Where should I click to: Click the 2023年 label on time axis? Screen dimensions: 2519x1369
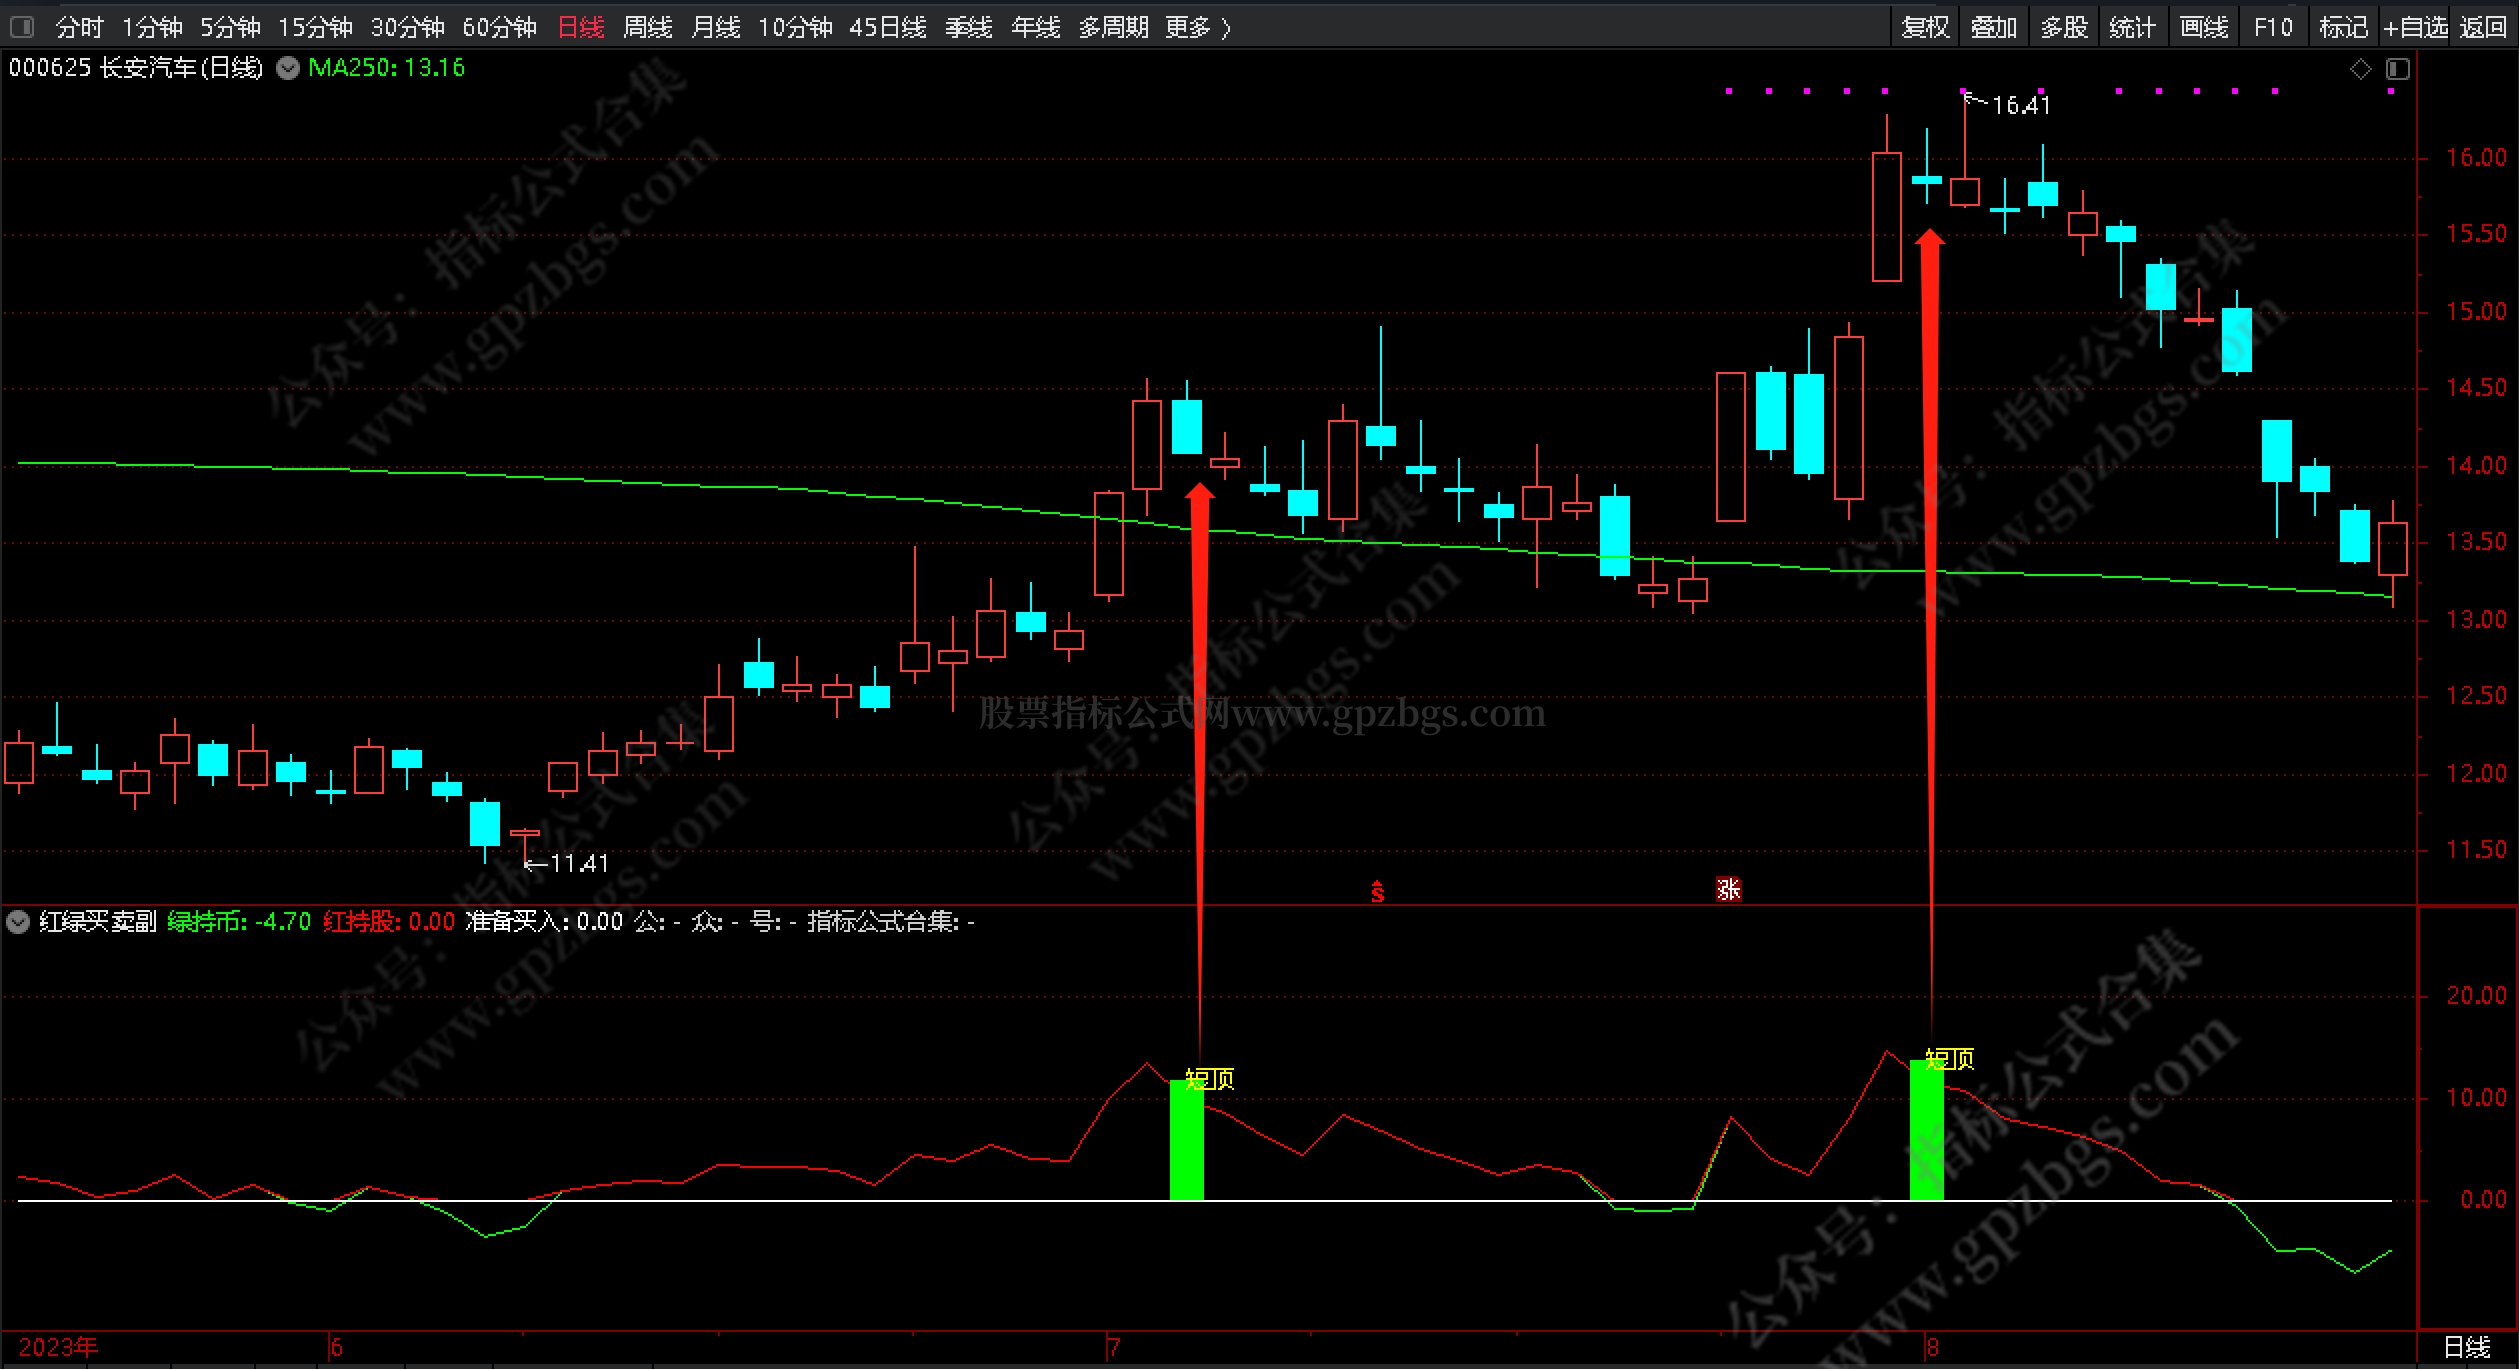click(58, 1348)
